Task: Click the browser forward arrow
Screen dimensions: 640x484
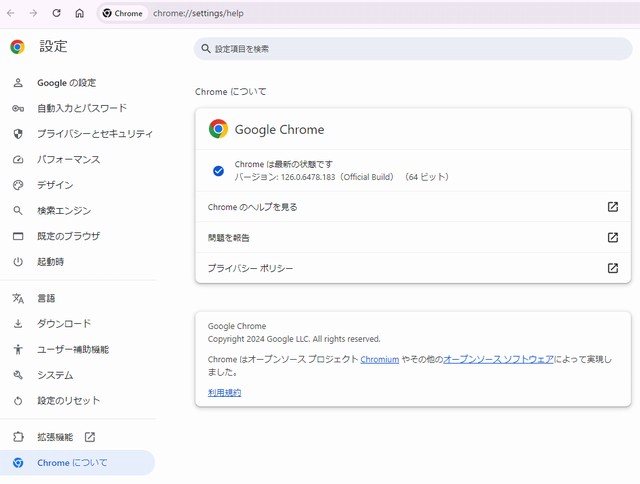Action: pos(33,13)
